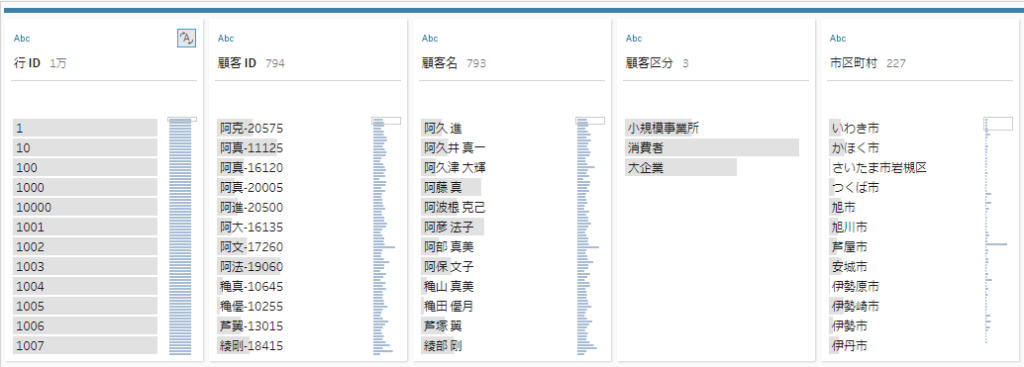Select customer name 阿久井 真一
The height and width of the screenshot is (367, 1024).
pyautogui.click(x=455, y=148)
